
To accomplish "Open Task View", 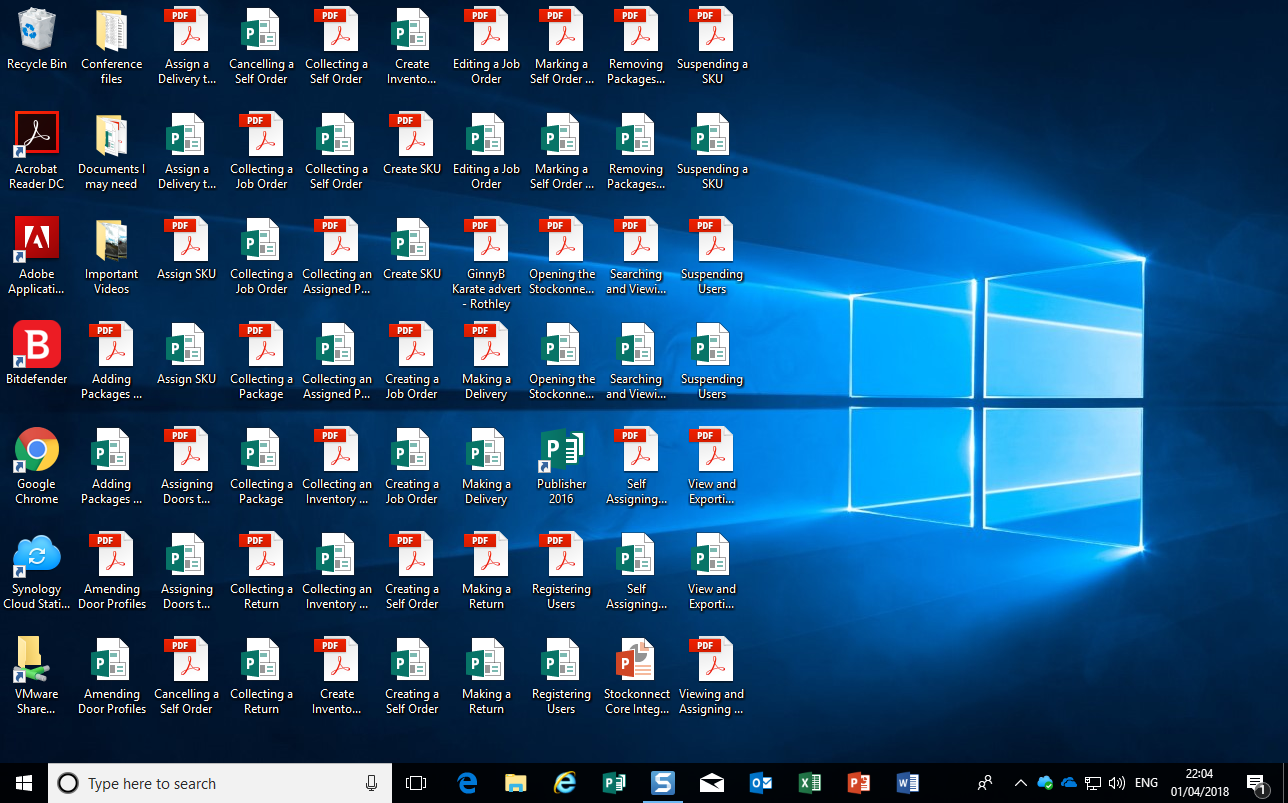I will 416,783.
